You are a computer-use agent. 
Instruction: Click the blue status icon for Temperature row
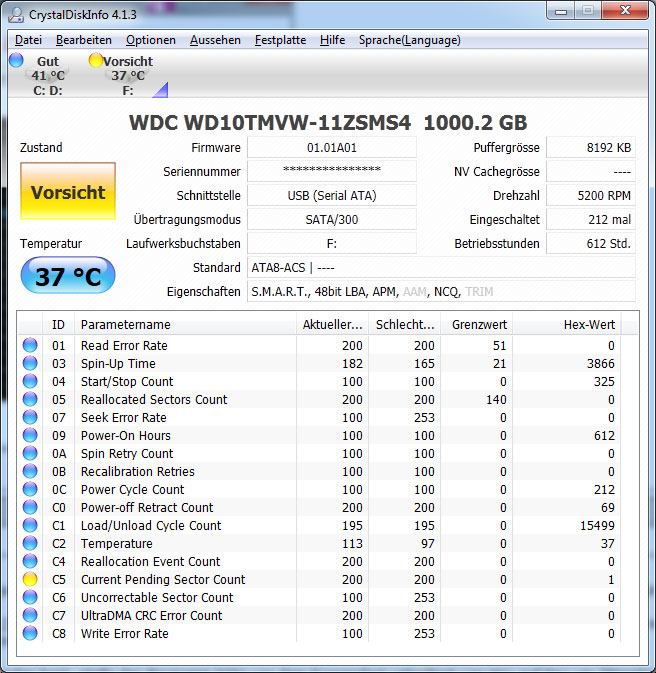(x=30, y=543)
